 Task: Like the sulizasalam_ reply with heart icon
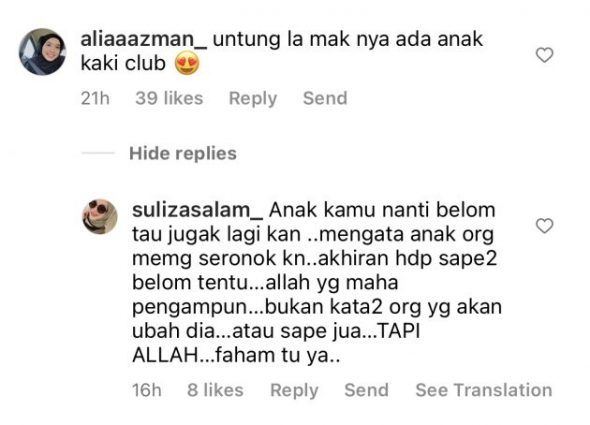click(544, 226)
